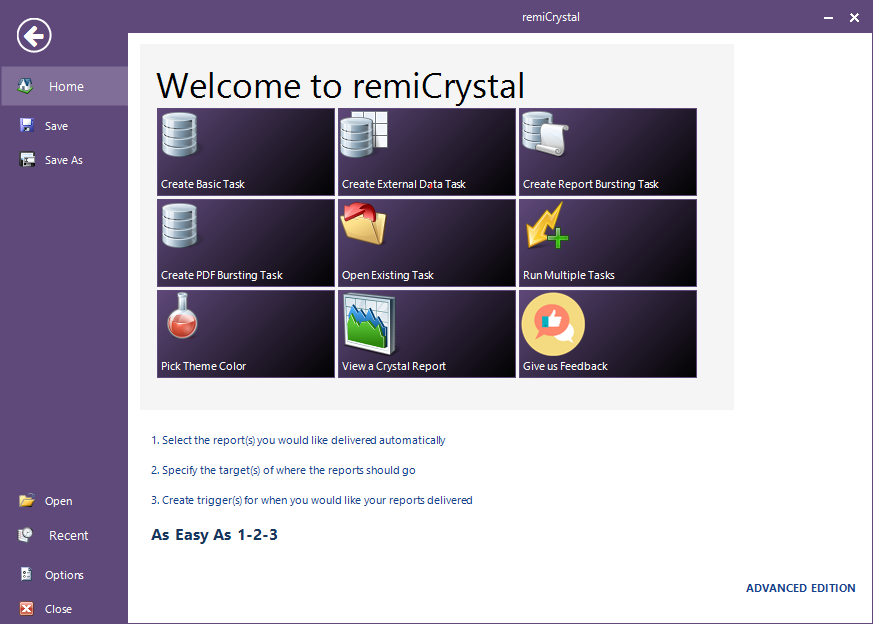Launch Create PDF Bursting Task
873x624 pixels.
tap(245, 242)
